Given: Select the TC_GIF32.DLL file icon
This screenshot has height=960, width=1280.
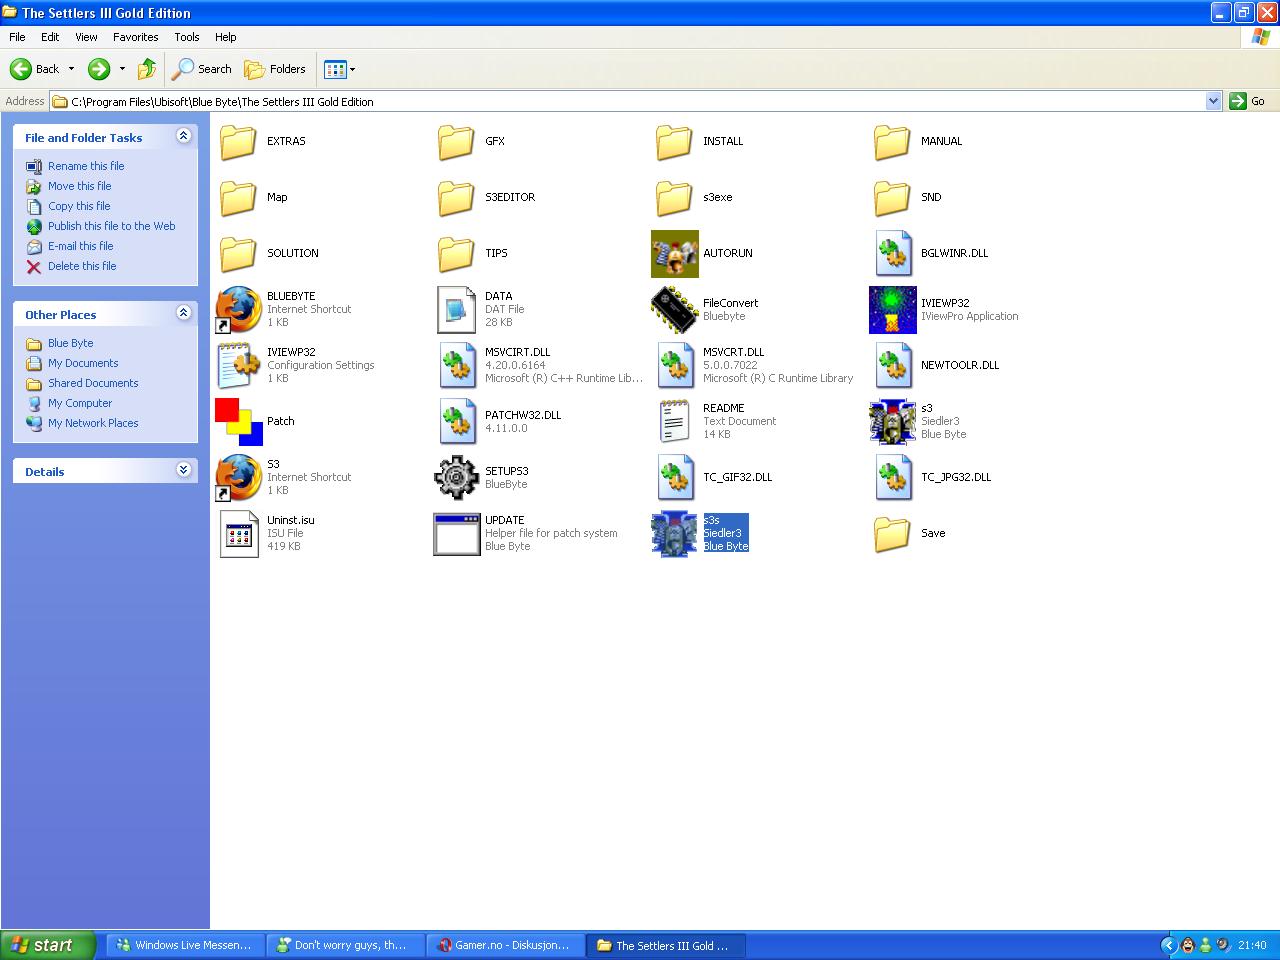Looking at the screenshot, I should 674,477.
